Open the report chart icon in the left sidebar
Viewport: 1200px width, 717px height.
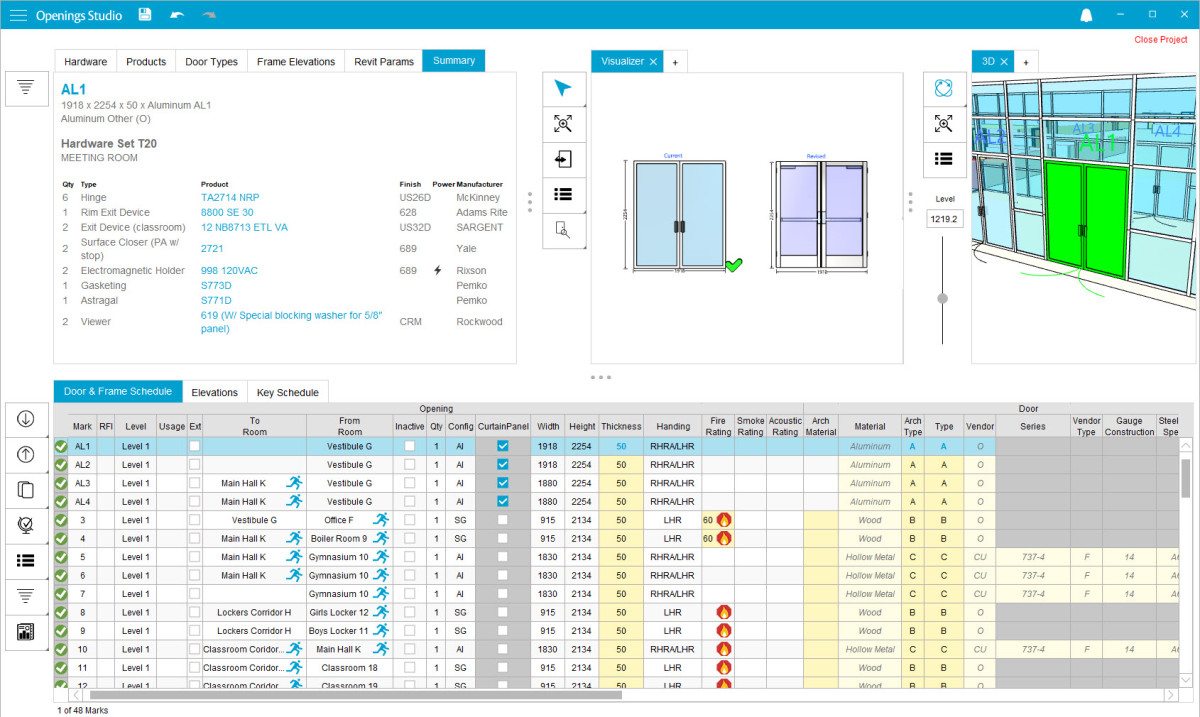26,630
